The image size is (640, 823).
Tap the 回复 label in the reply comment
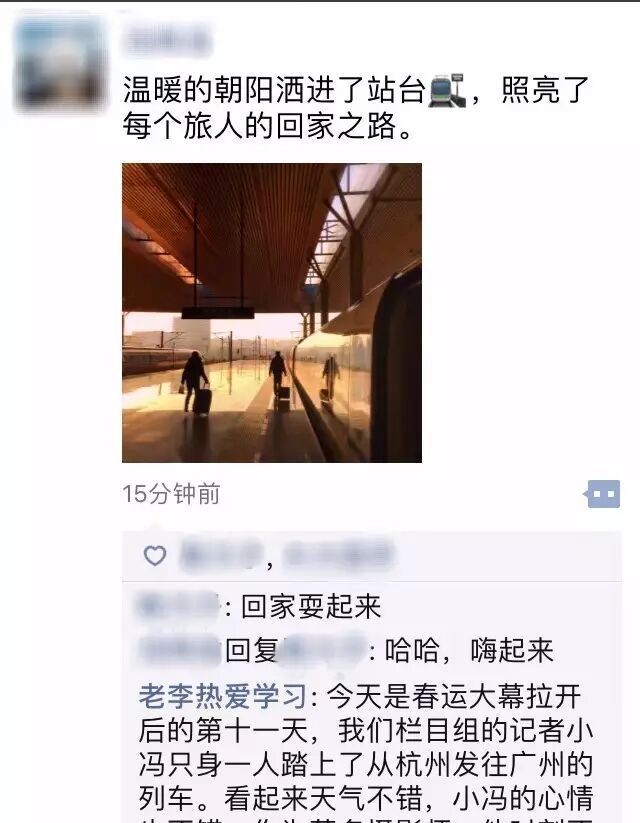[x=251, y=651]
